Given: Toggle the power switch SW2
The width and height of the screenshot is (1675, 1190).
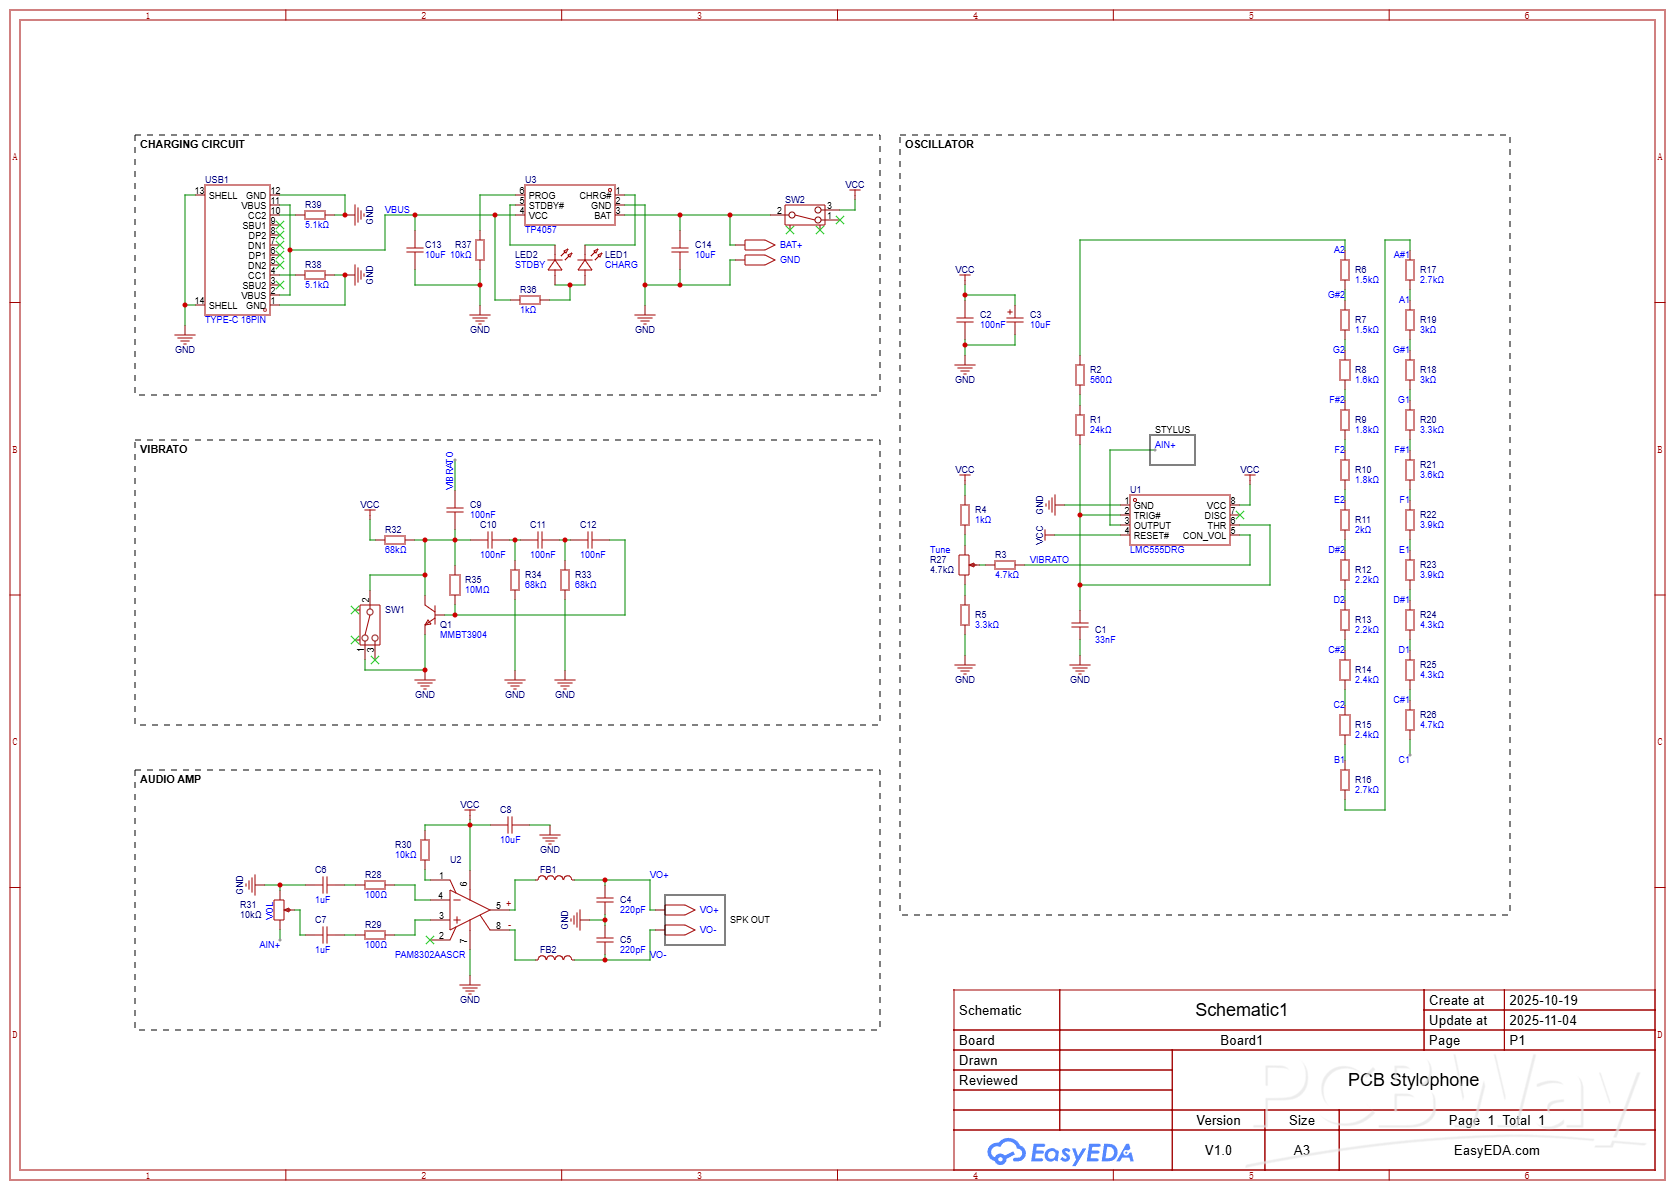Looking at the screenshot, I should 805,213.
